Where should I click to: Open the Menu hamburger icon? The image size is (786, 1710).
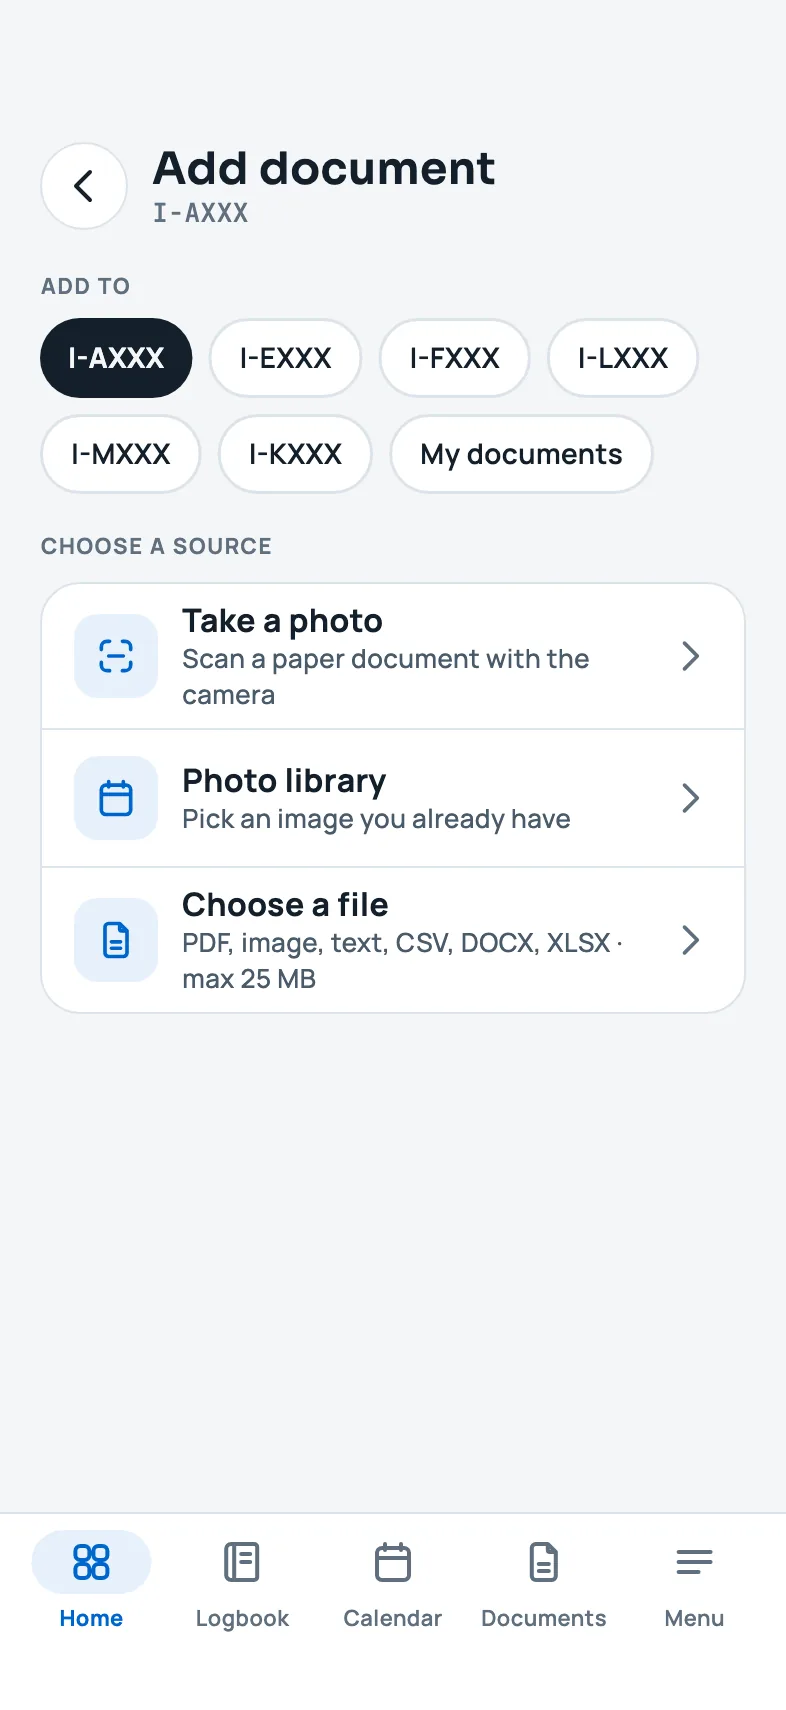click(694, 1562)
